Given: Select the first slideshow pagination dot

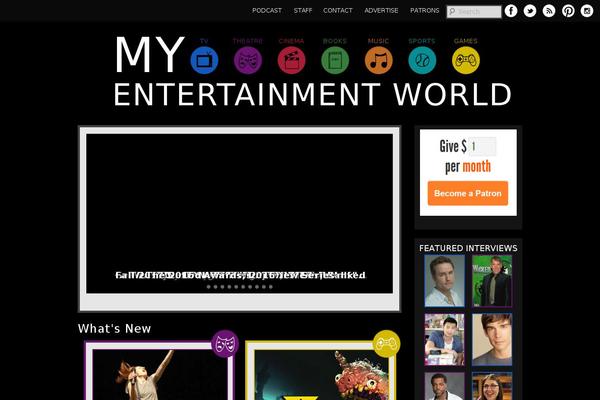Looking at the screenshot, I should [209, 287].
